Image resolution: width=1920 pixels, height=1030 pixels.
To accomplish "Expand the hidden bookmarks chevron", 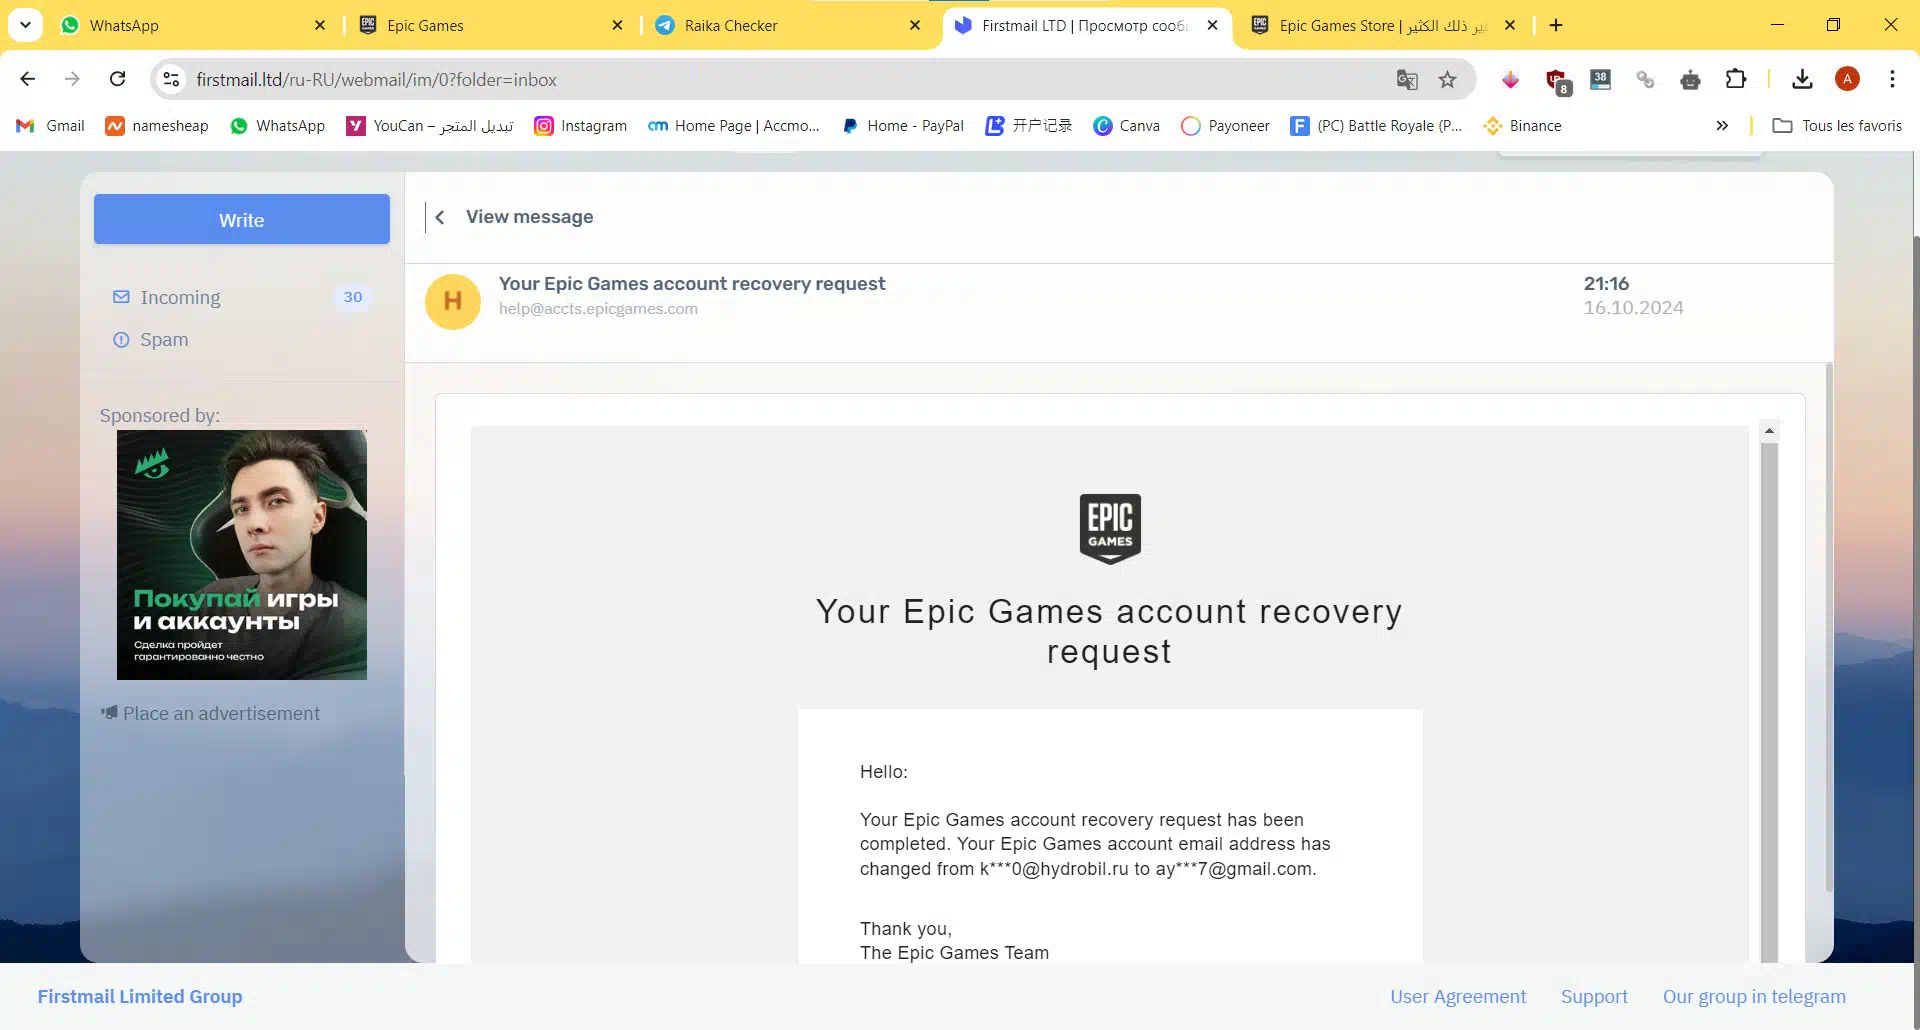I will 1722,125.
